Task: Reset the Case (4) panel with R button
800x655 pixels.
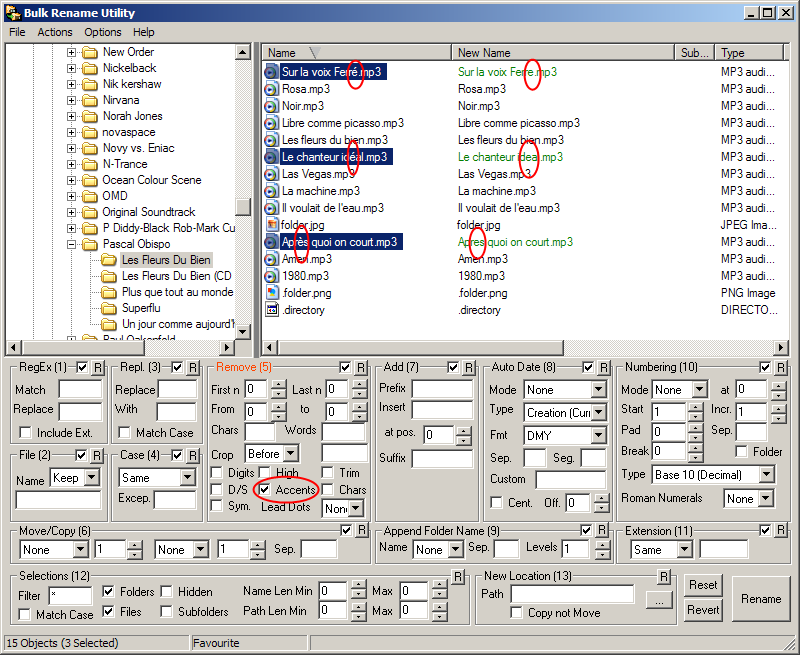Action: point(193,455)
